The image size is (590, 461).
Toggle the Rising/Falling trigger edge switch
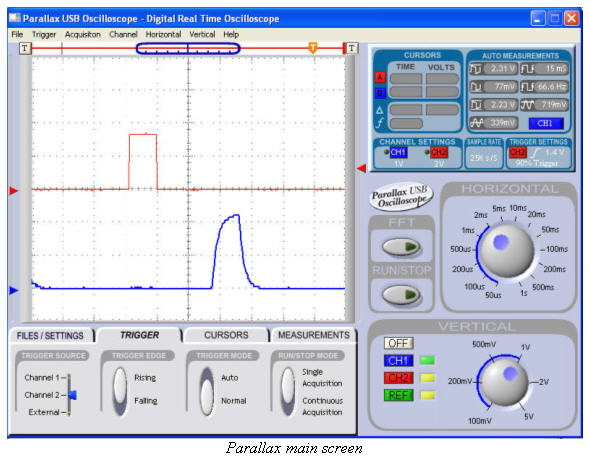(120, 391)
